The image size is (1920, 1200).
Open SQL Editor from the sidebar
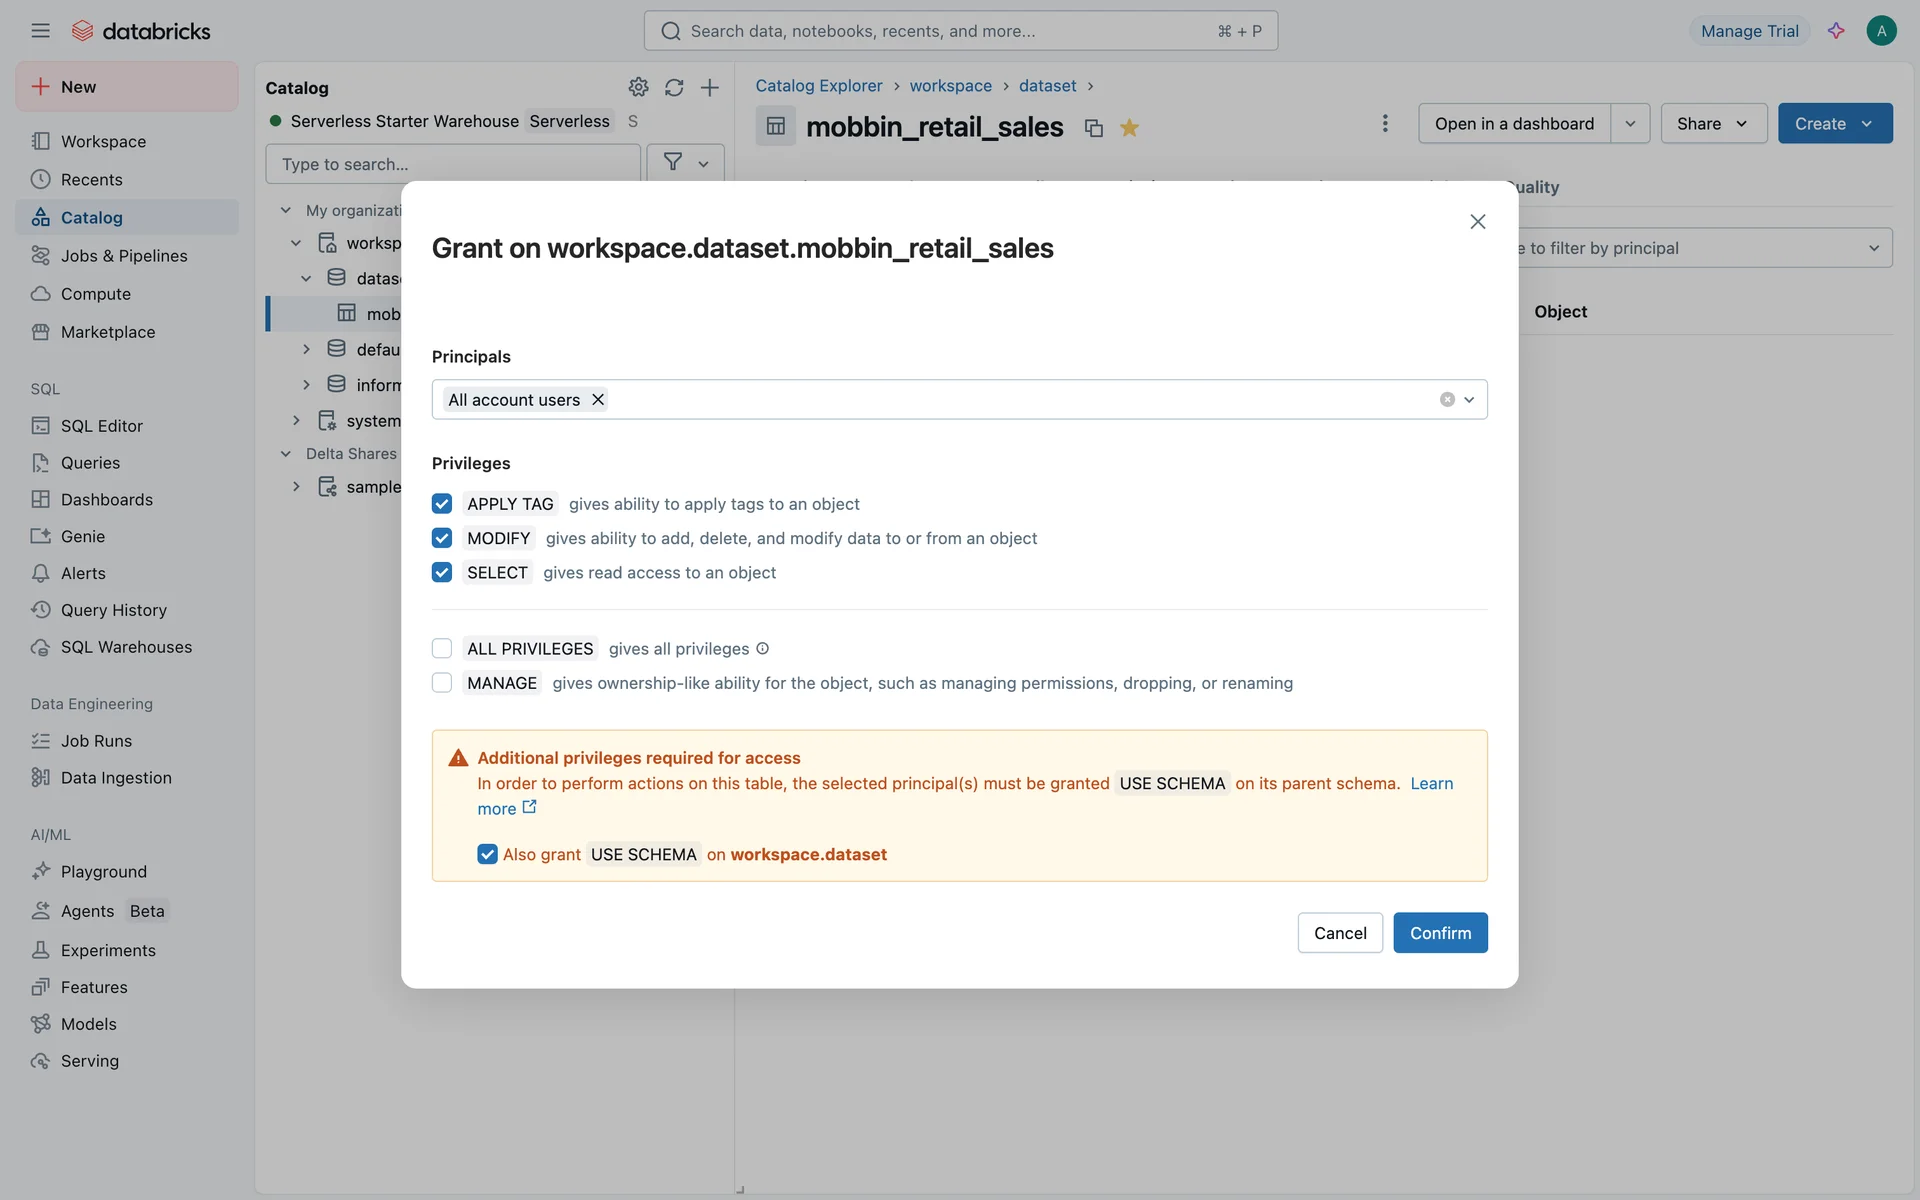101,426
